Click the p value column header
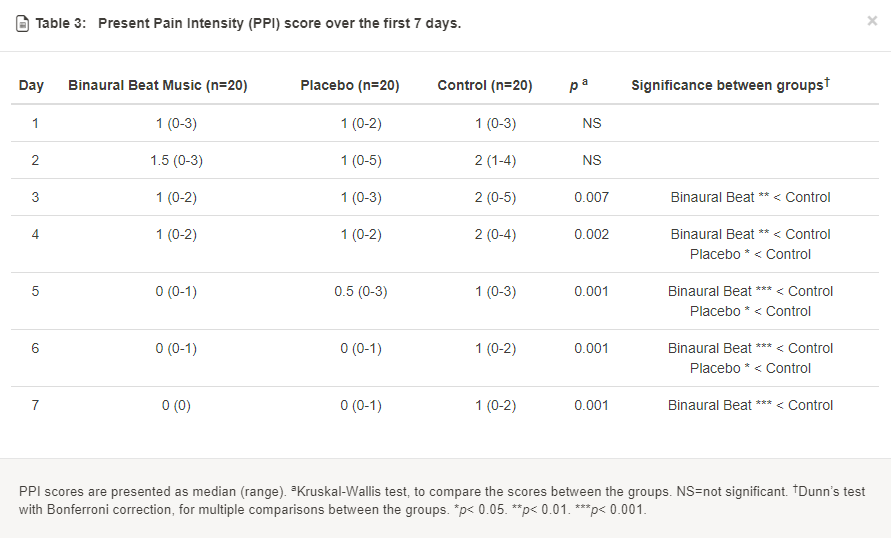The height and width of the screenshot is (538, 891). click(x=578, y=85)
